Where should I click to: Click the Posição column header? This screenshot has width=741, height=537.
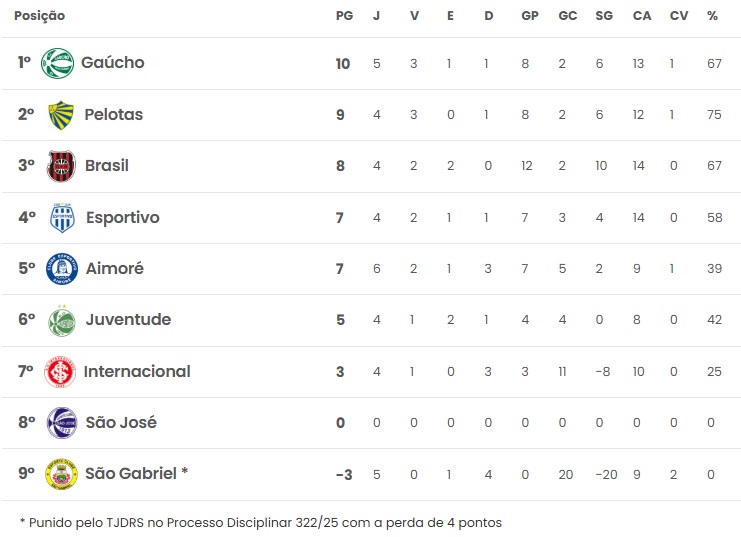point(40,16)
